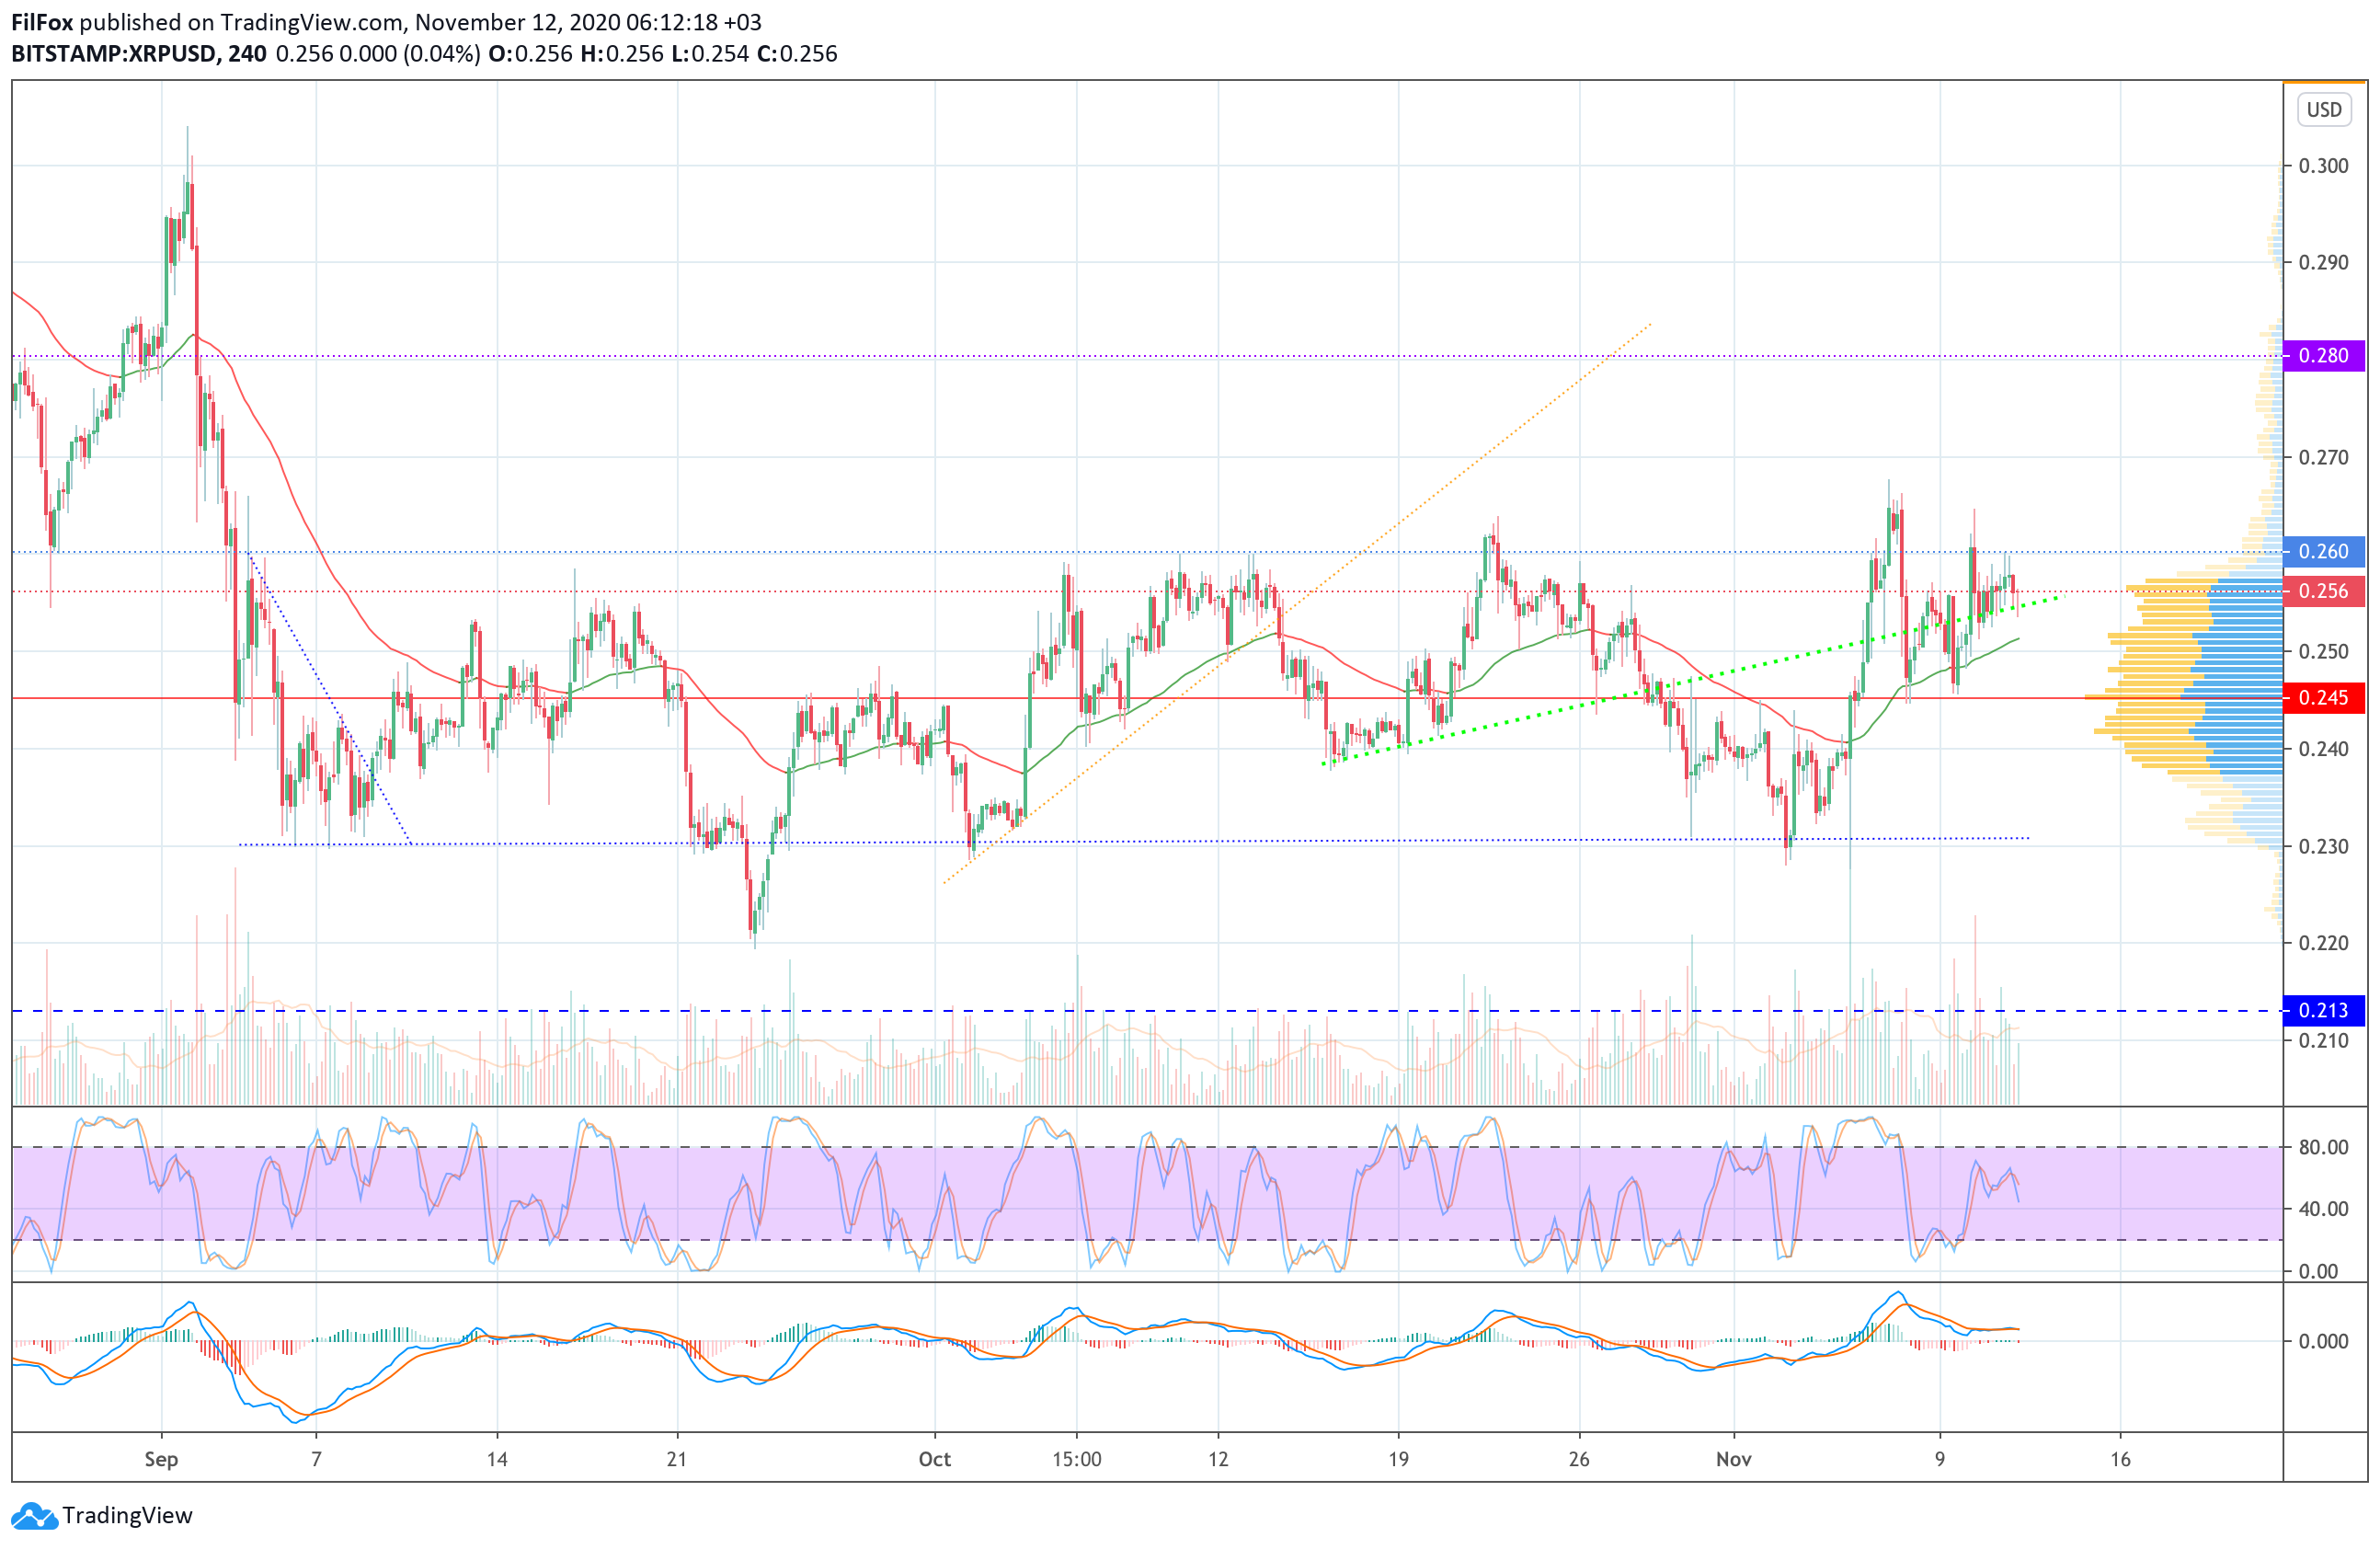Click the 80.00 stochastic scale label
The height and width of the screenshot is (1549, 2380).
(2323, 1147)
